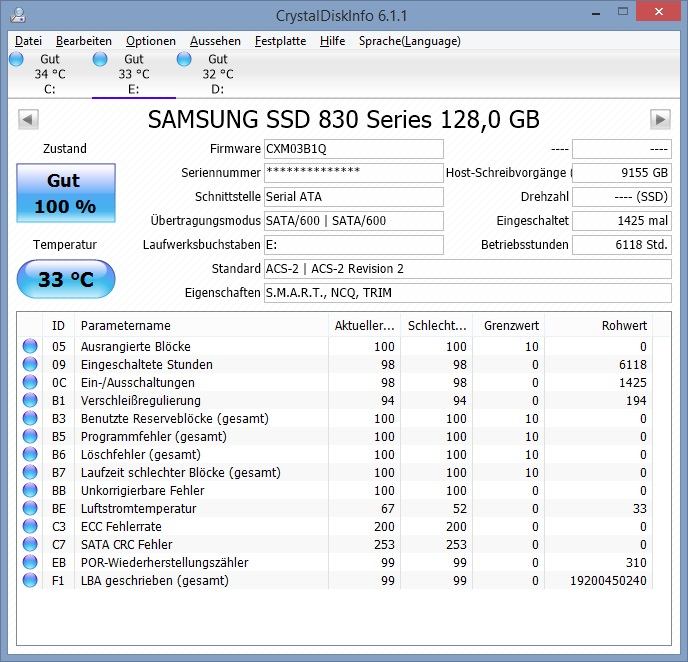This screenshot has width=688, height=662.
Task: Click status orb for ID 05 row
Action: pyautogui.click(x=30, y=346)
